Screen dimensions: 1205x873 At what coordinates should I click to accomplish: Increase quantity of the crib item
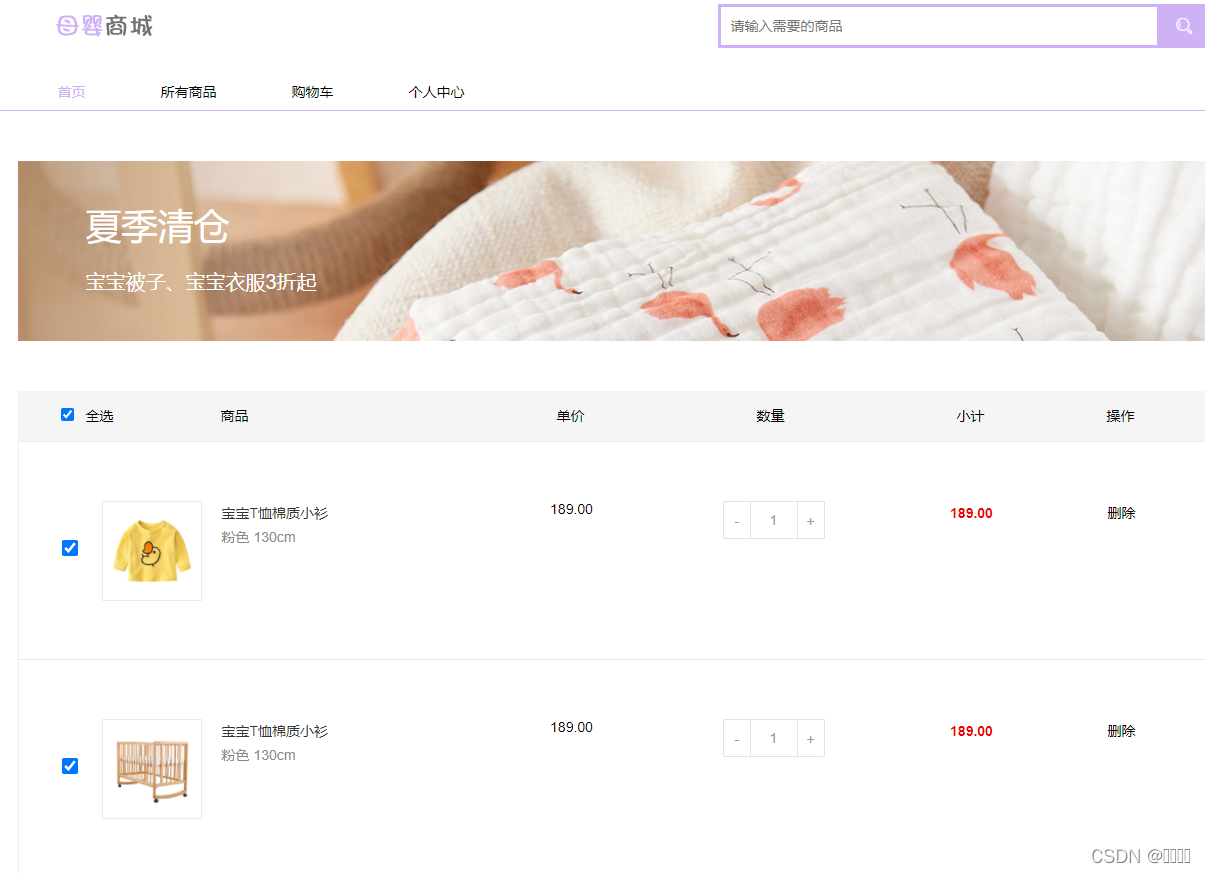point(810,738)
